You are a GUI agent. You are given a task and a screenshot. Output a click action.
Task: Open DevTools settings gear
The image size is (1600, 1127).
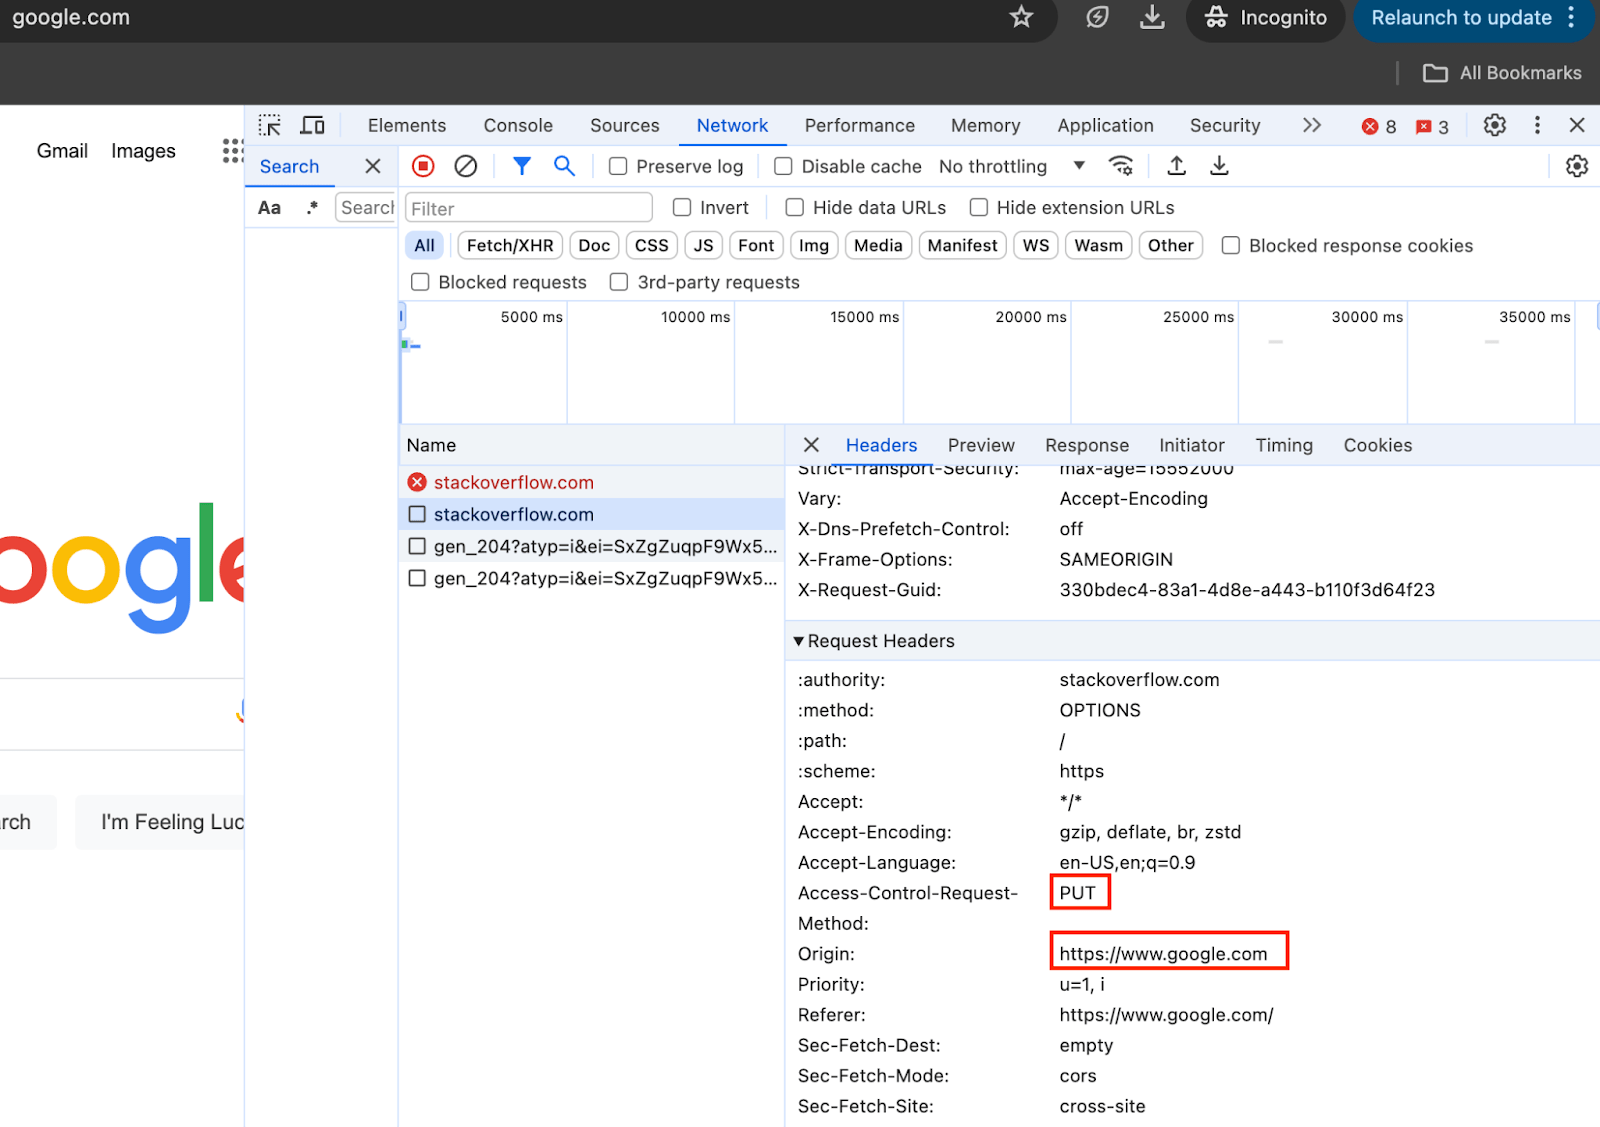coord(1494,125)
